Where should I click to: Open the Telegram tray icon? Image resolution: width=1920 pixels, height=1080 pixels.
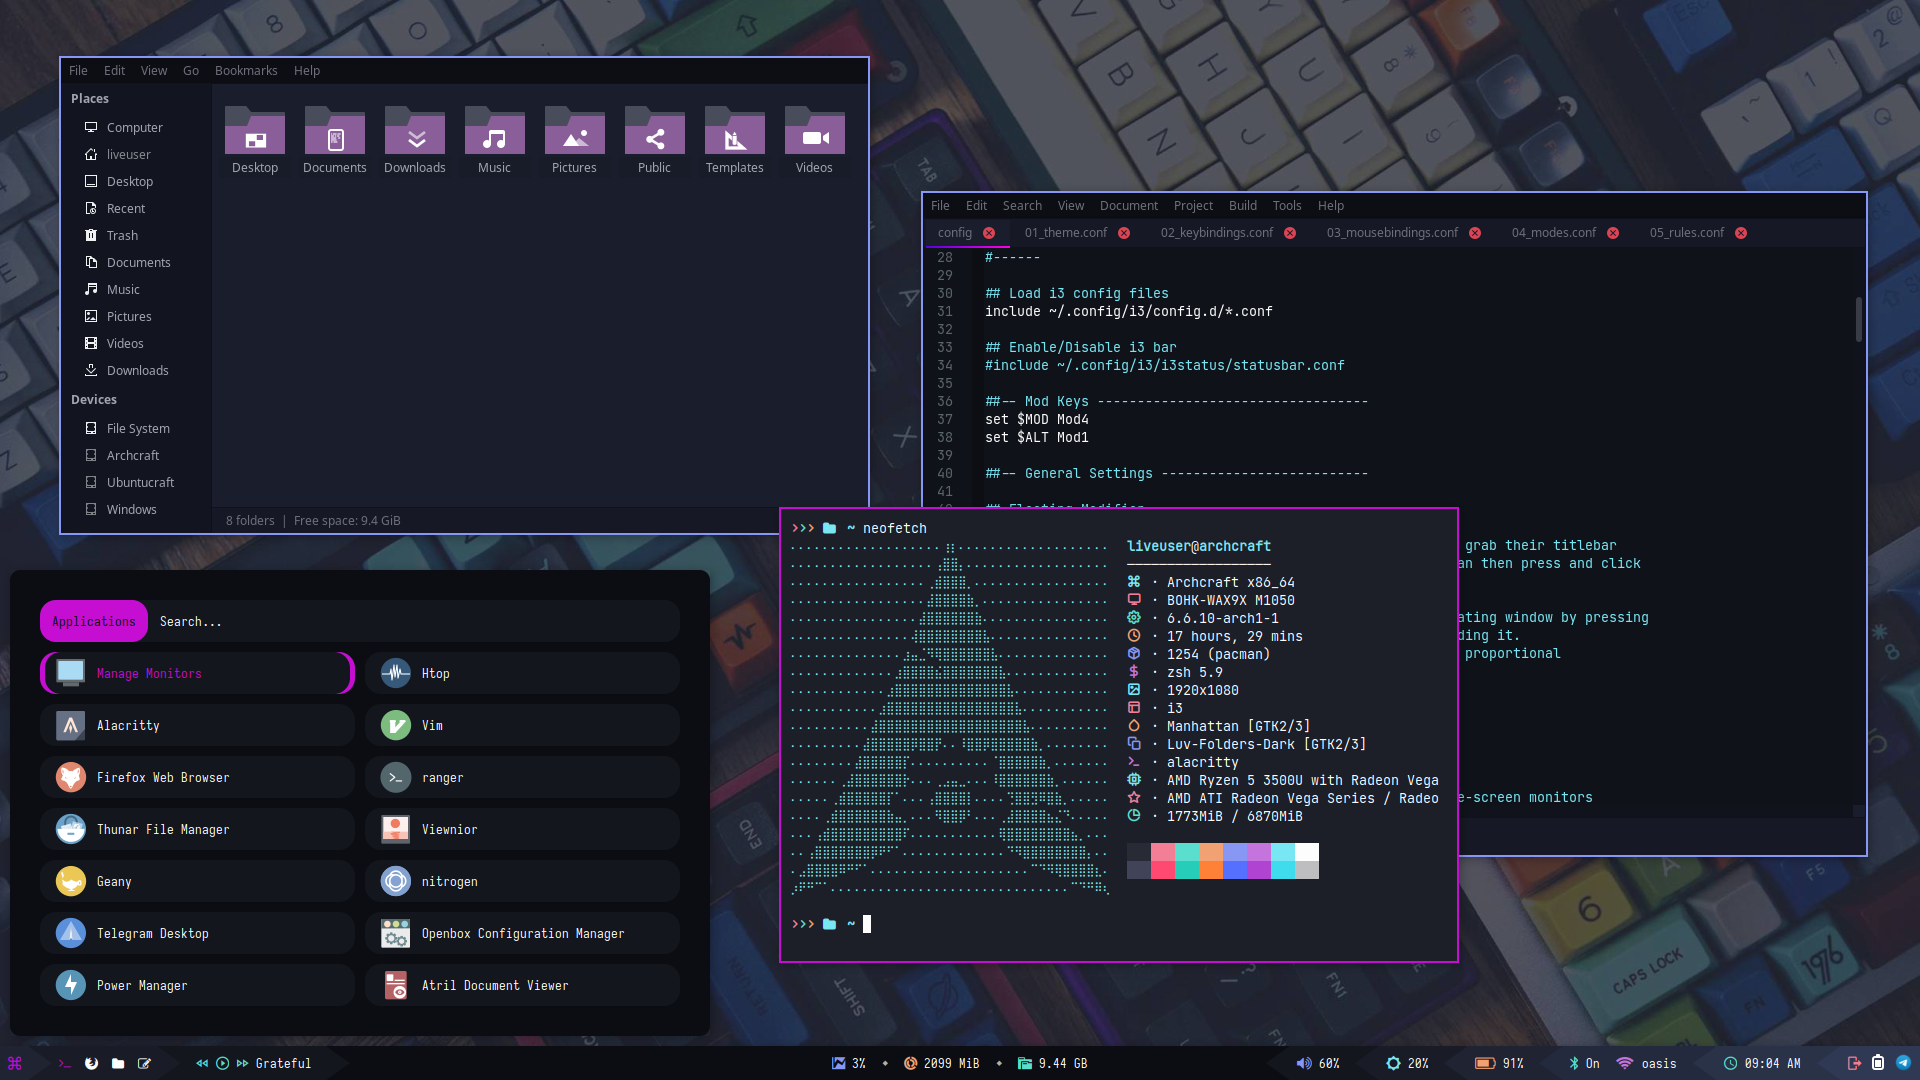(1903, 1063)
